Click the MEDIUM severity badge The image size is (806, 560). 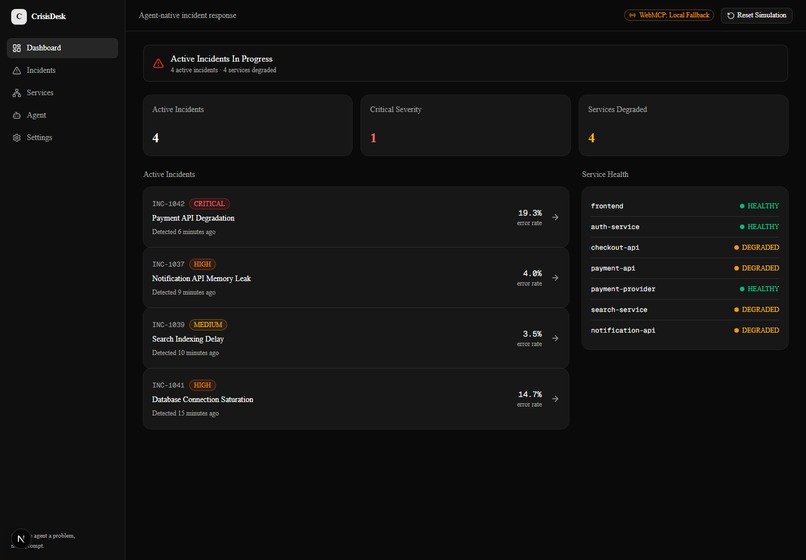pos(208,324)
